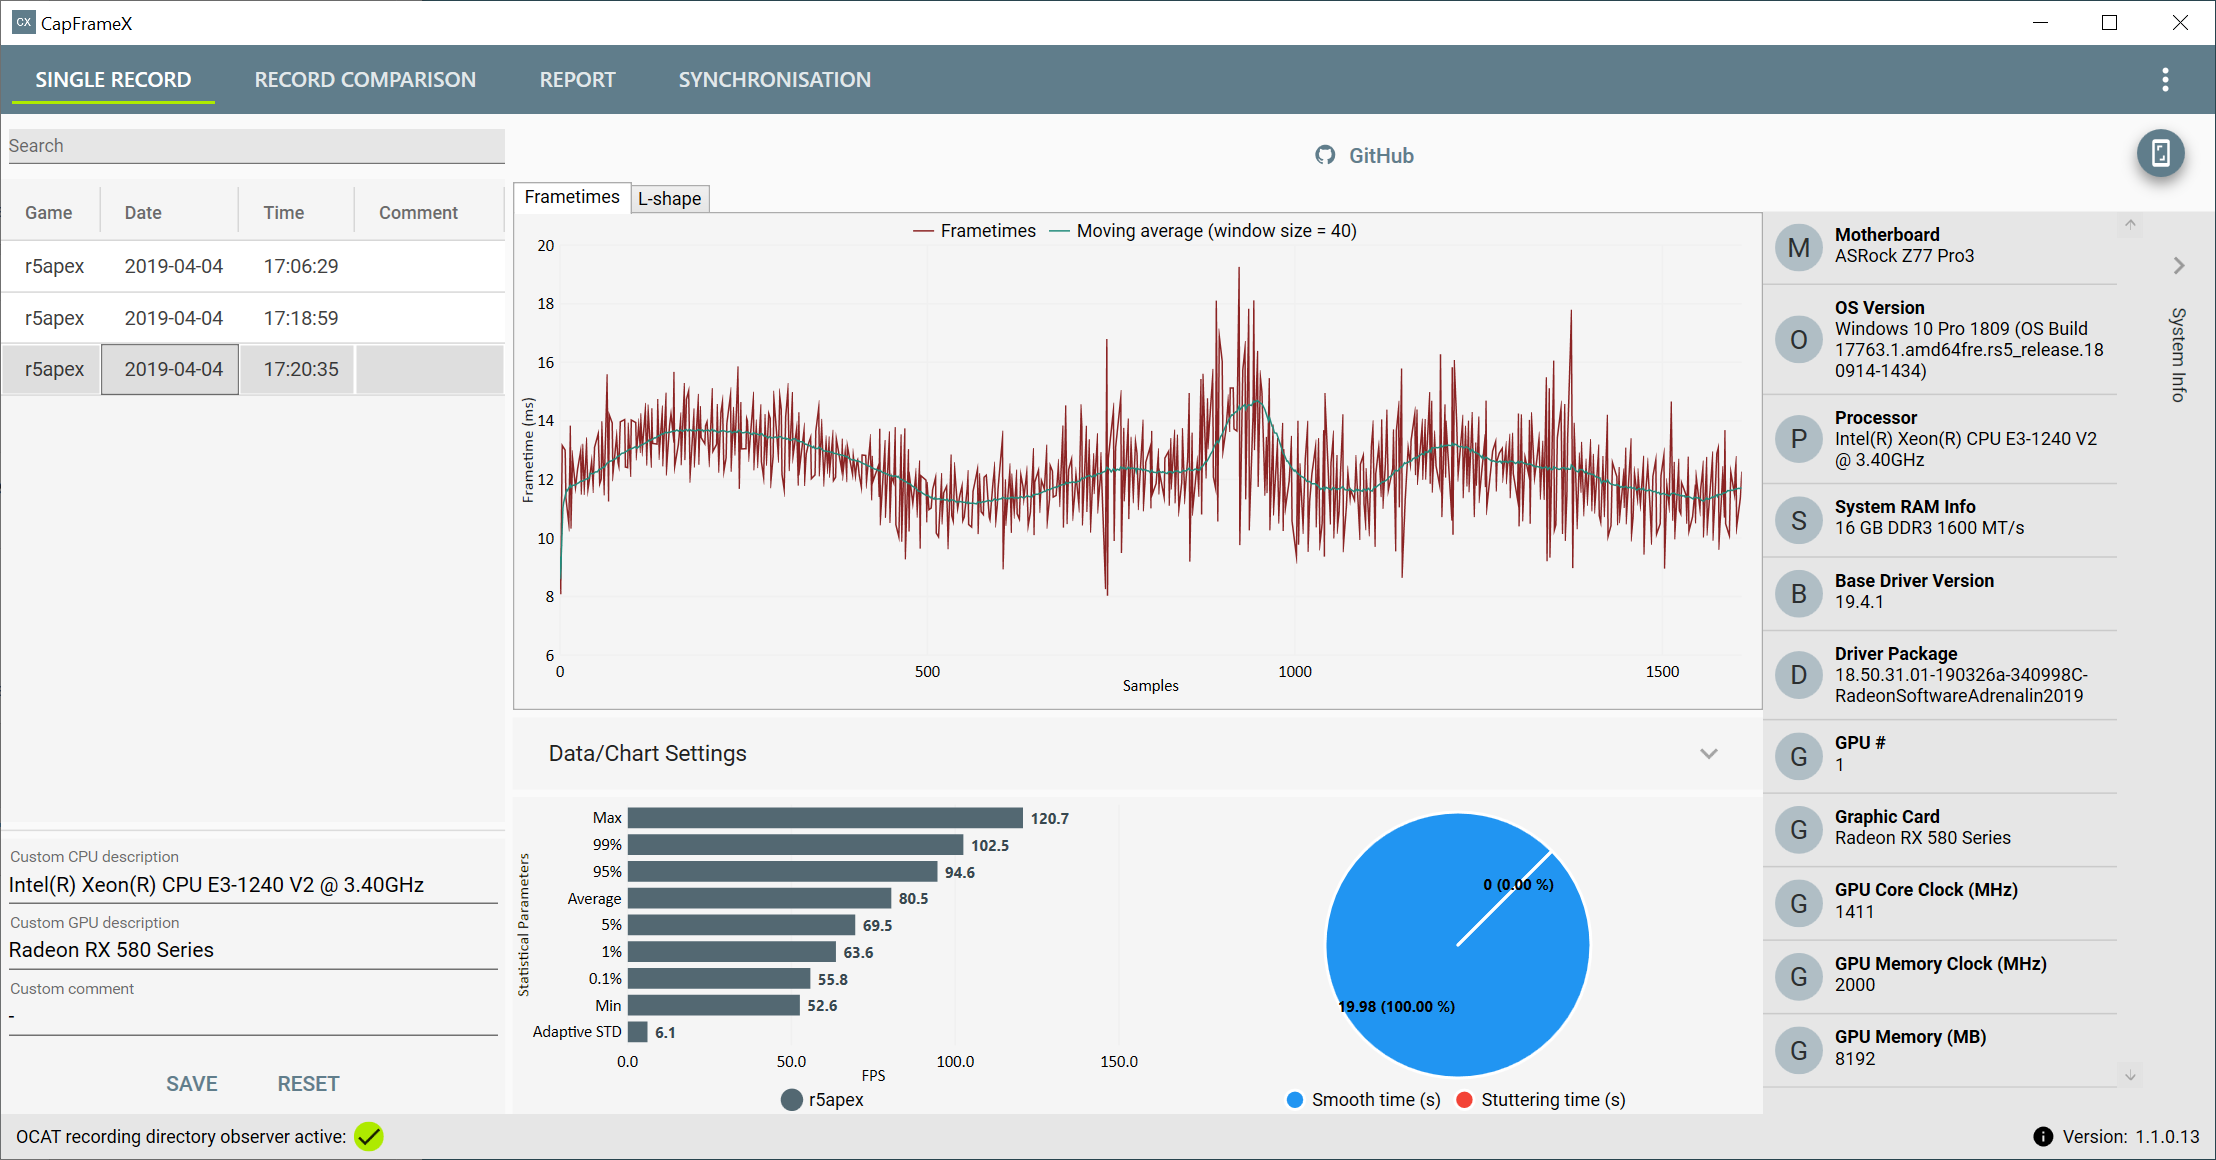Click the 99% 102.5 FPS bar
This screenshot has height=1160, width=2216.
tap(795, 845)
